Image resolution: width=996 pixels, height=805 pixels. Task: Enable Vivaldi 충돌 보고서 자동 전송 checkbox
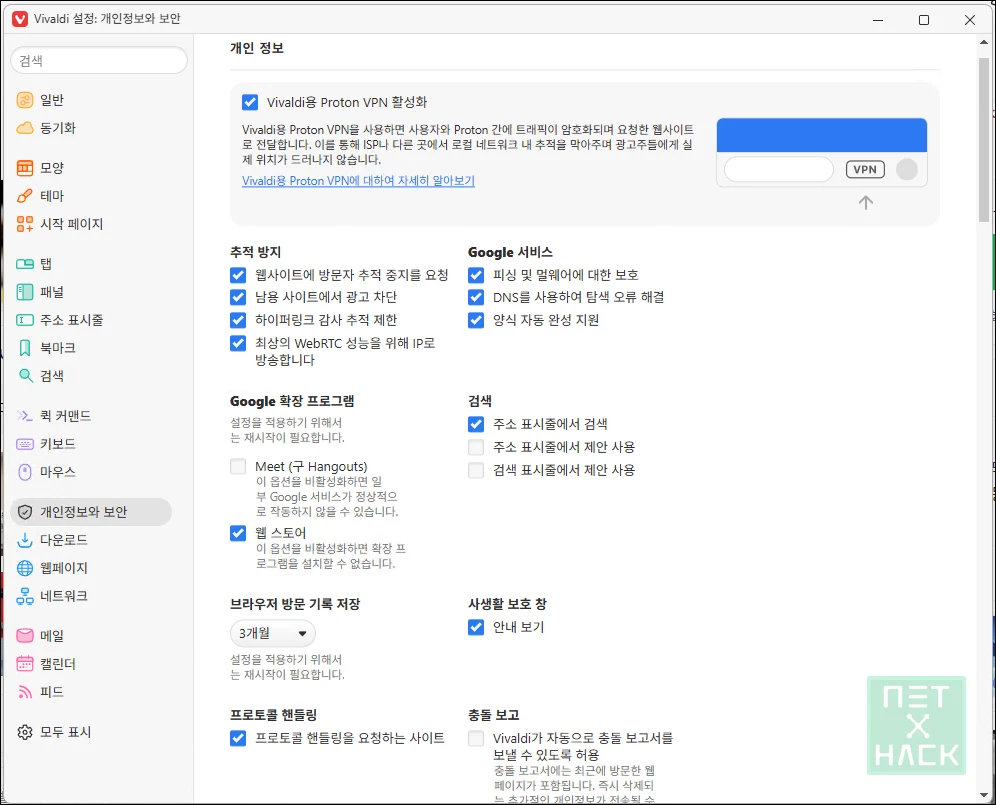(476, 738)
